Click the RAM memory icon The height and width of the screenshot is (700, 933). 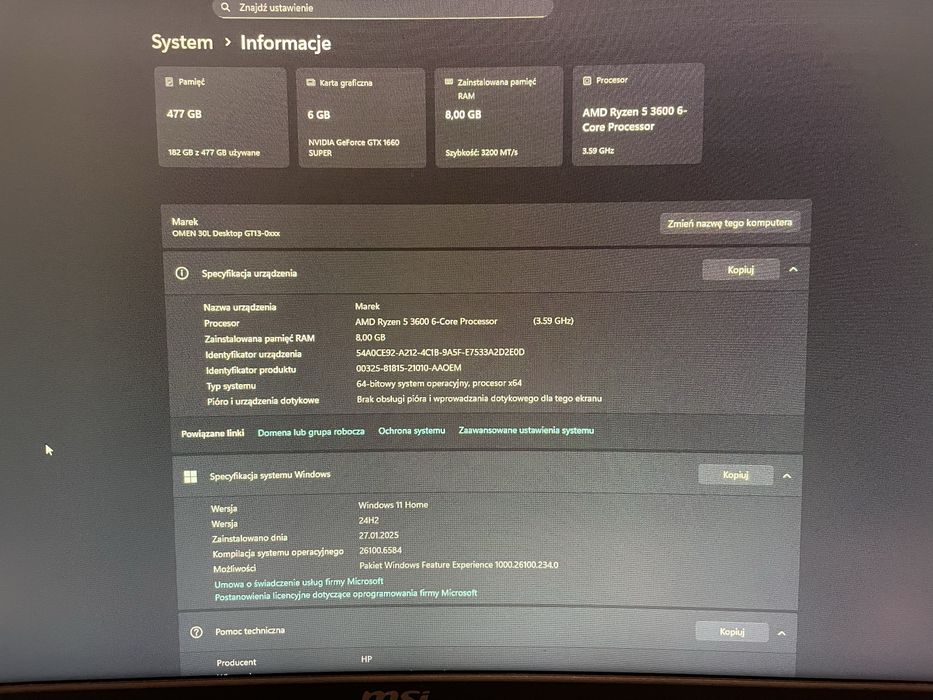(449, 82)
